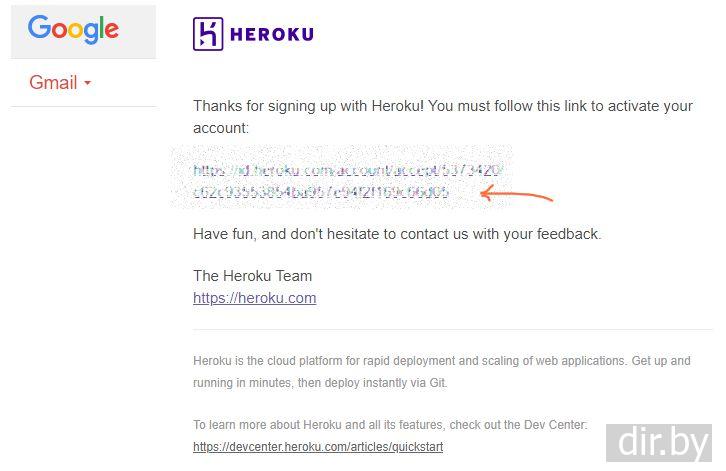Click the orange hand-drawn arrow

(516, 194)
